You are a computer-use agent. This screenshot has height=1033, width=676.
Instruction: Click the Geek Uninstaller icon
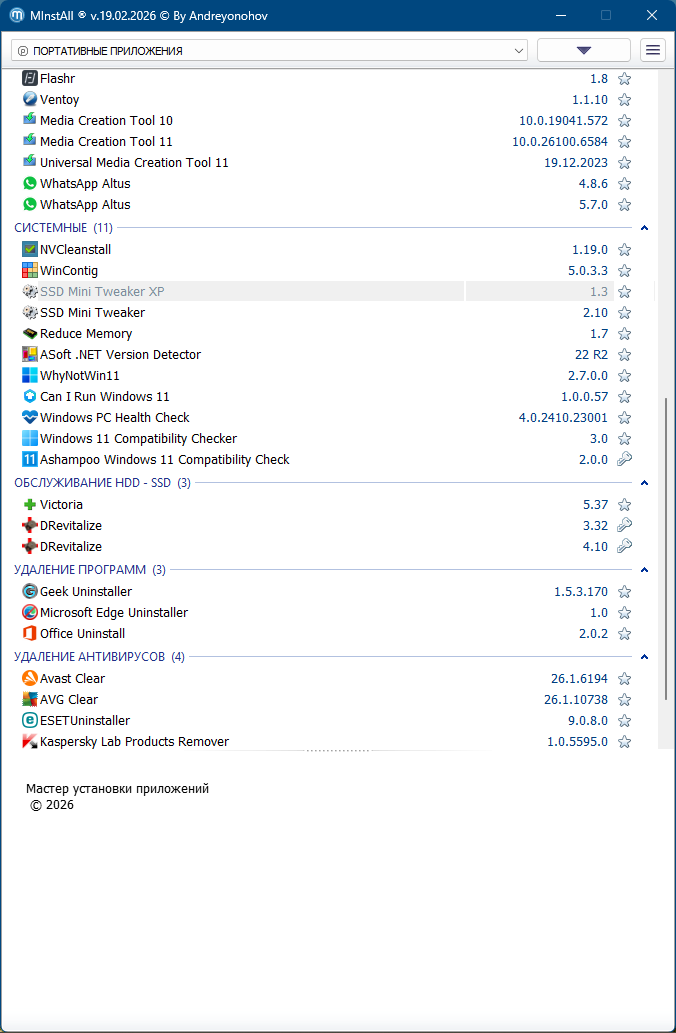[30, 592]
